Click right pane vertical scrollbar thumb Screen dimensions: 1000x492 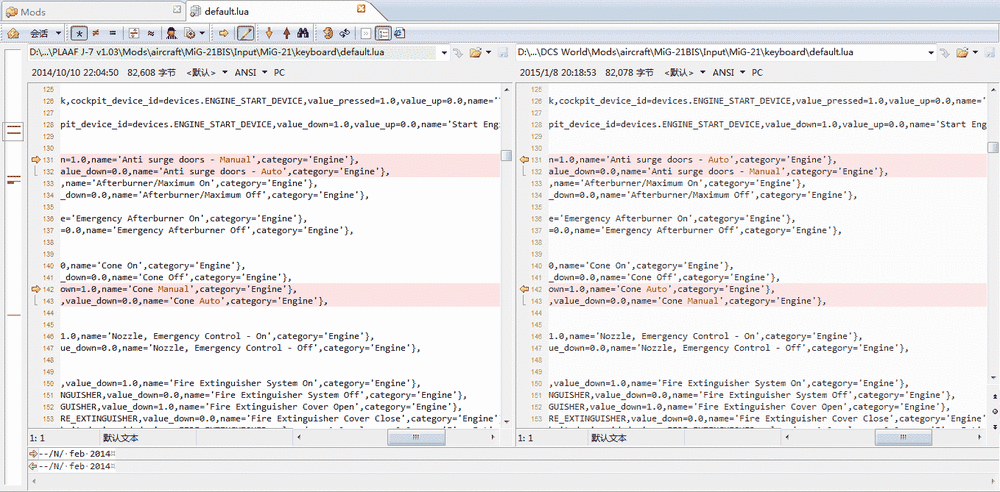(994, 147)
